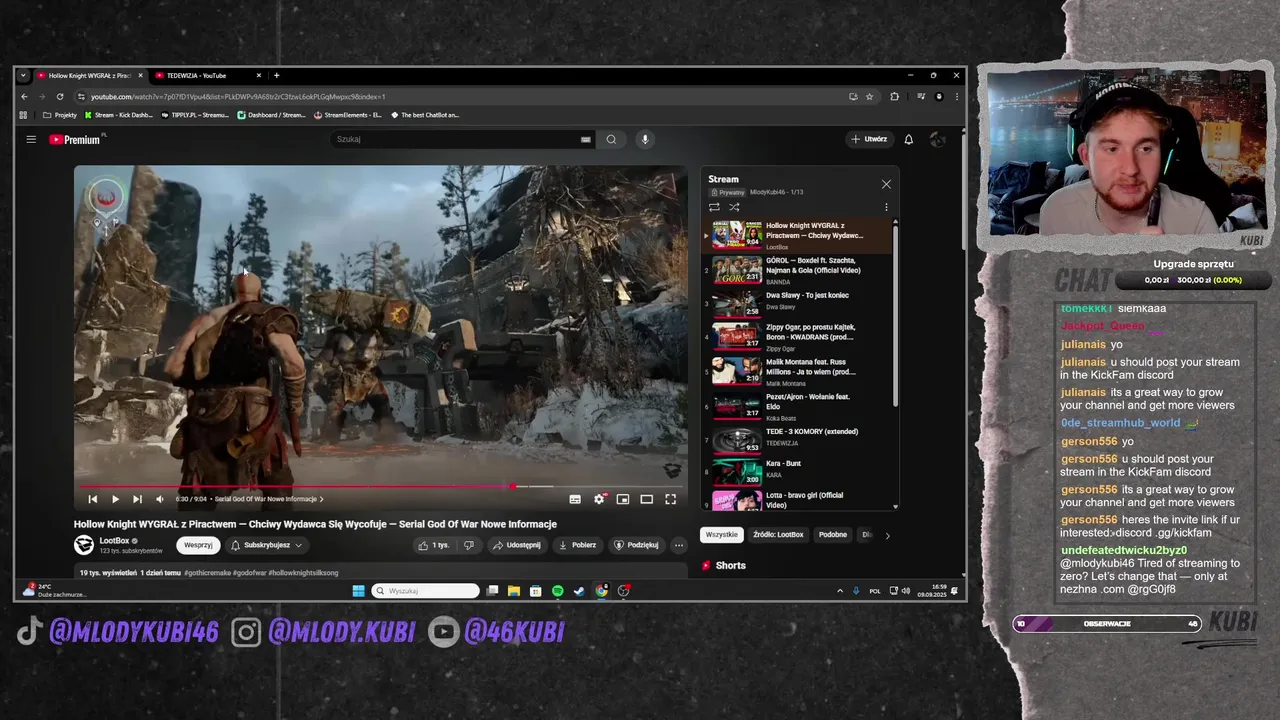Reload the current page
The image size is (1280, 720).
click(x=60, y=97)
